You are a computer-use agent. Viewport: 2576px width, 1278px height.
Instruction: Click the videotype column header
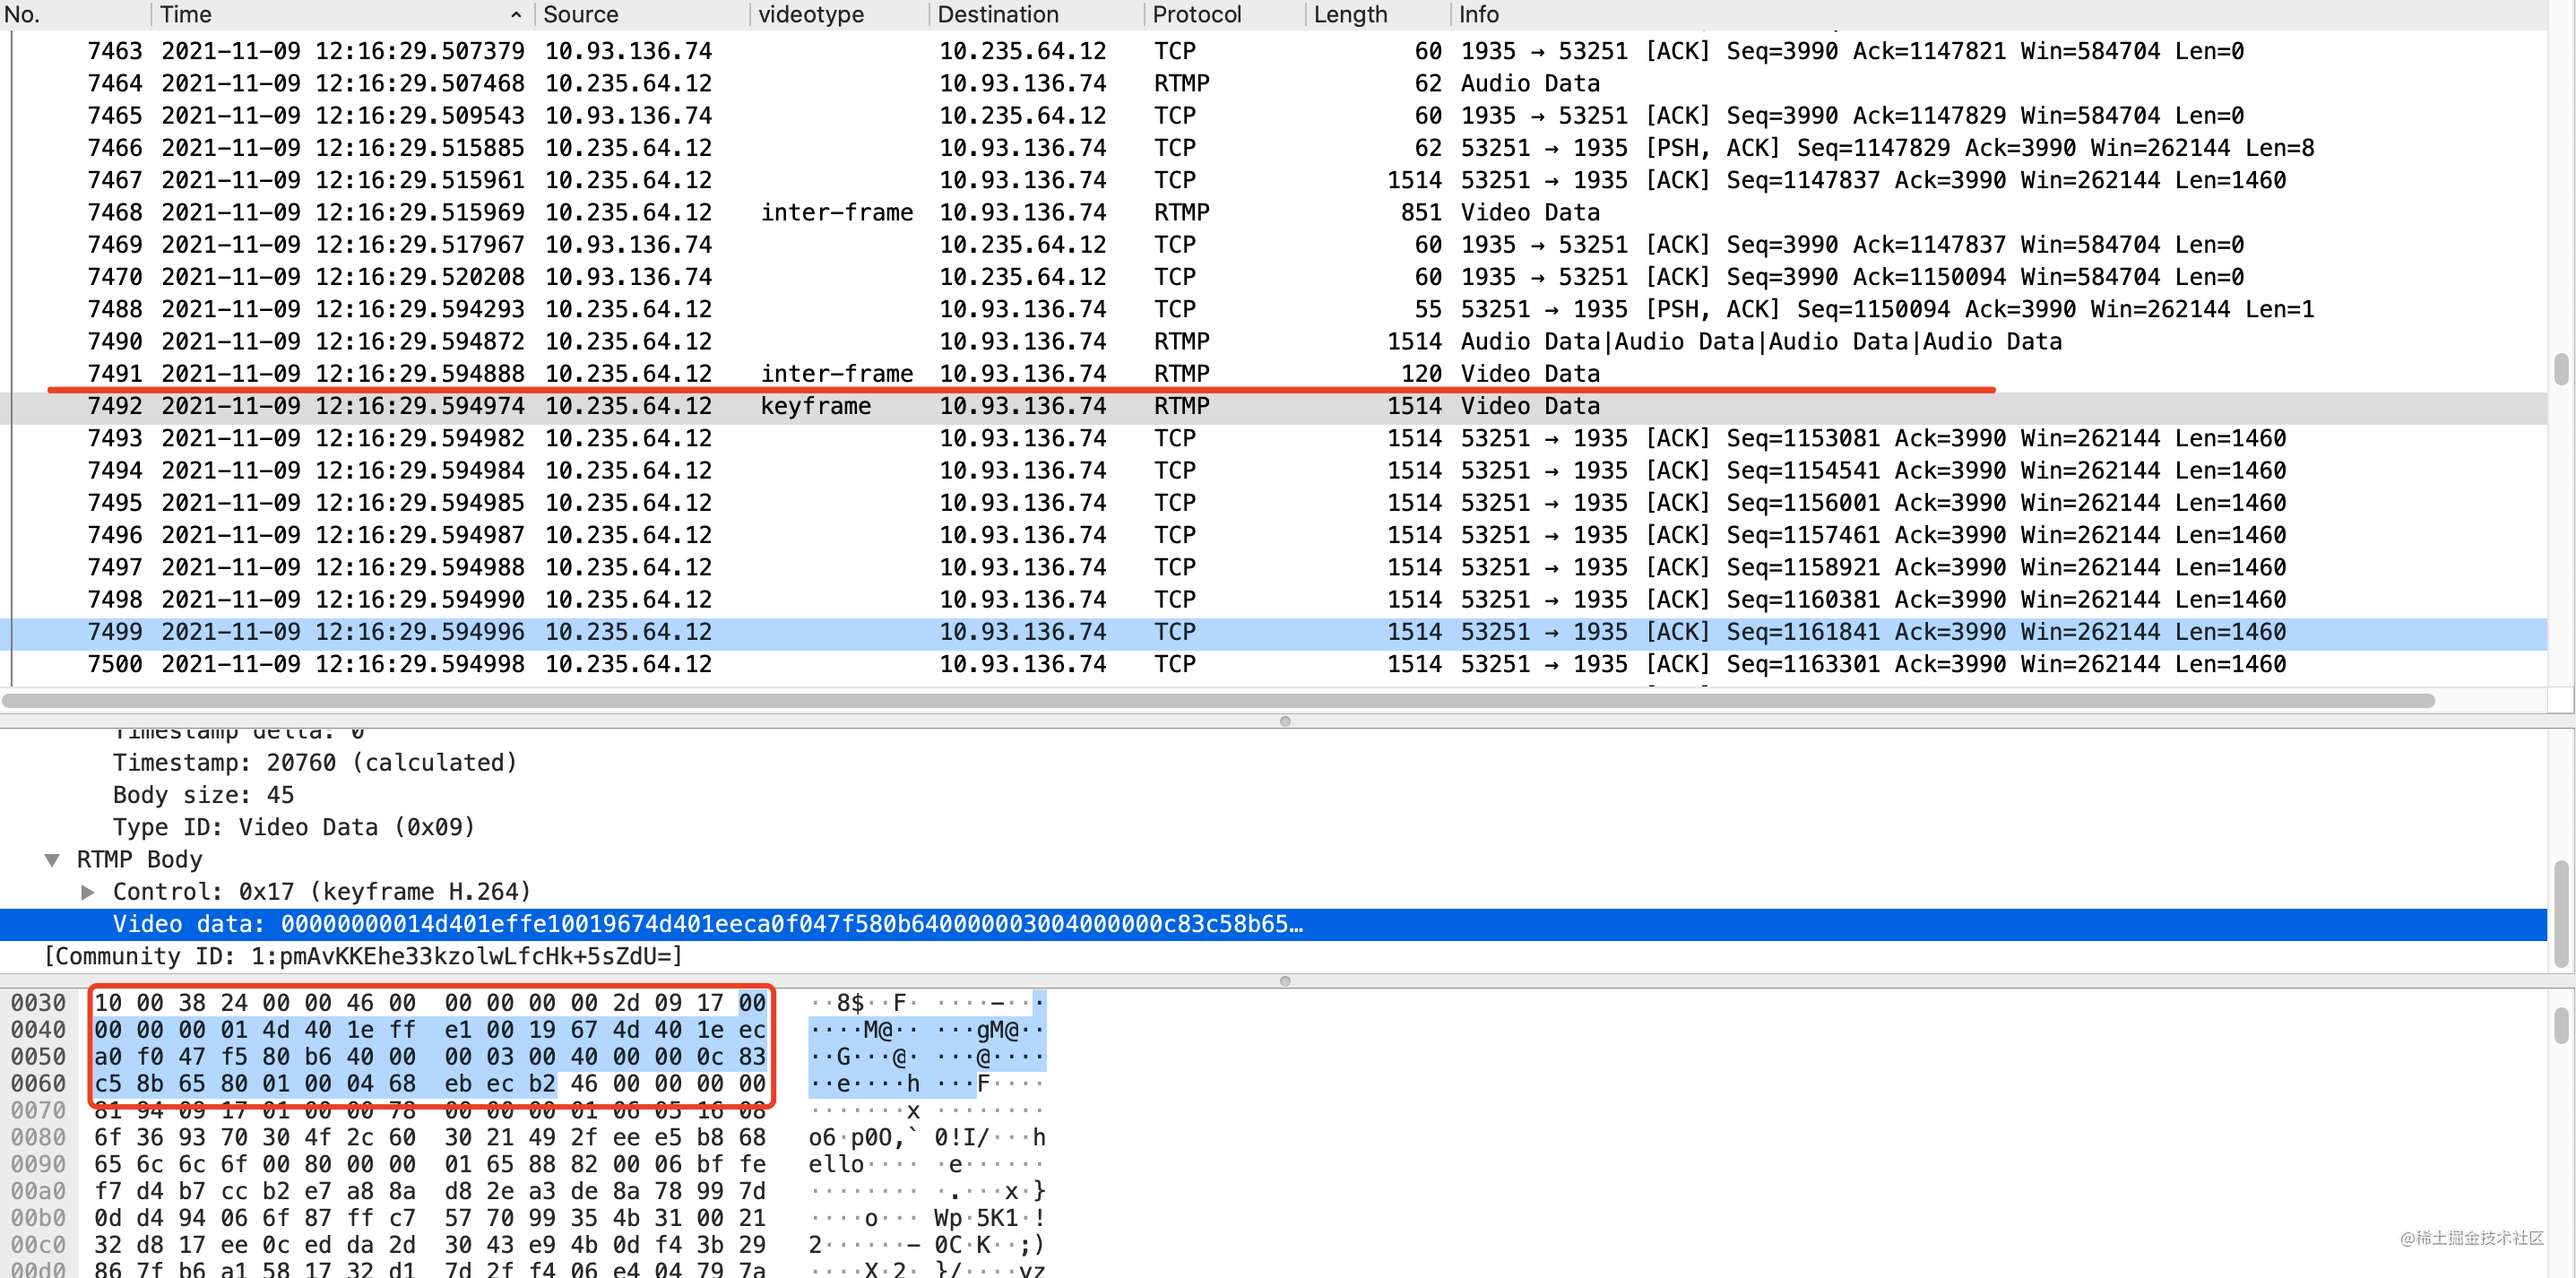click(810, 14)
